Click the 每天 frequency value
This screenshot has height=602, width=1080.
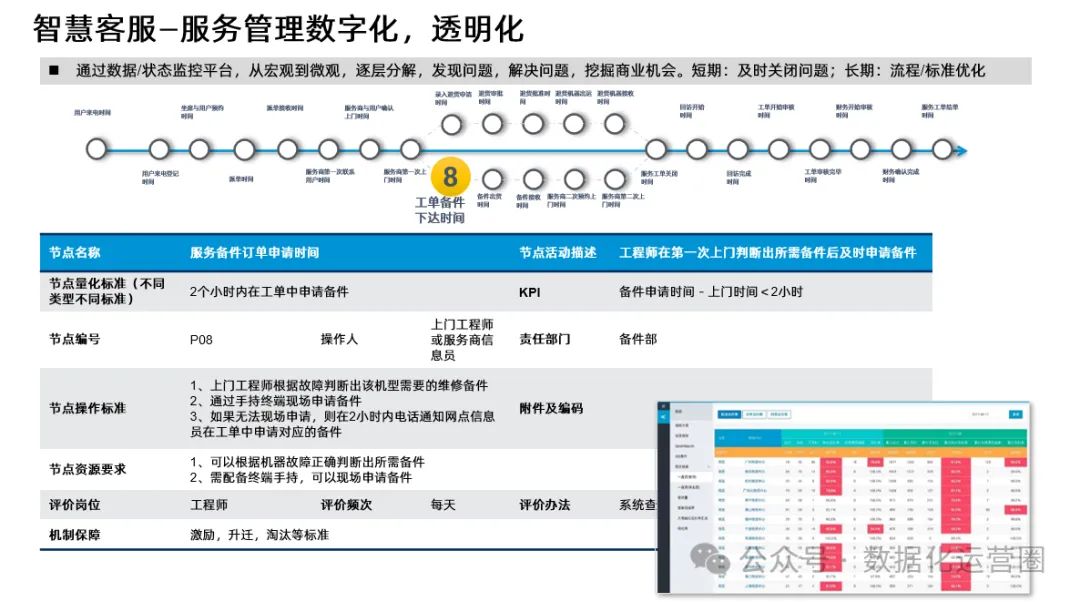[x=443, y=505]
